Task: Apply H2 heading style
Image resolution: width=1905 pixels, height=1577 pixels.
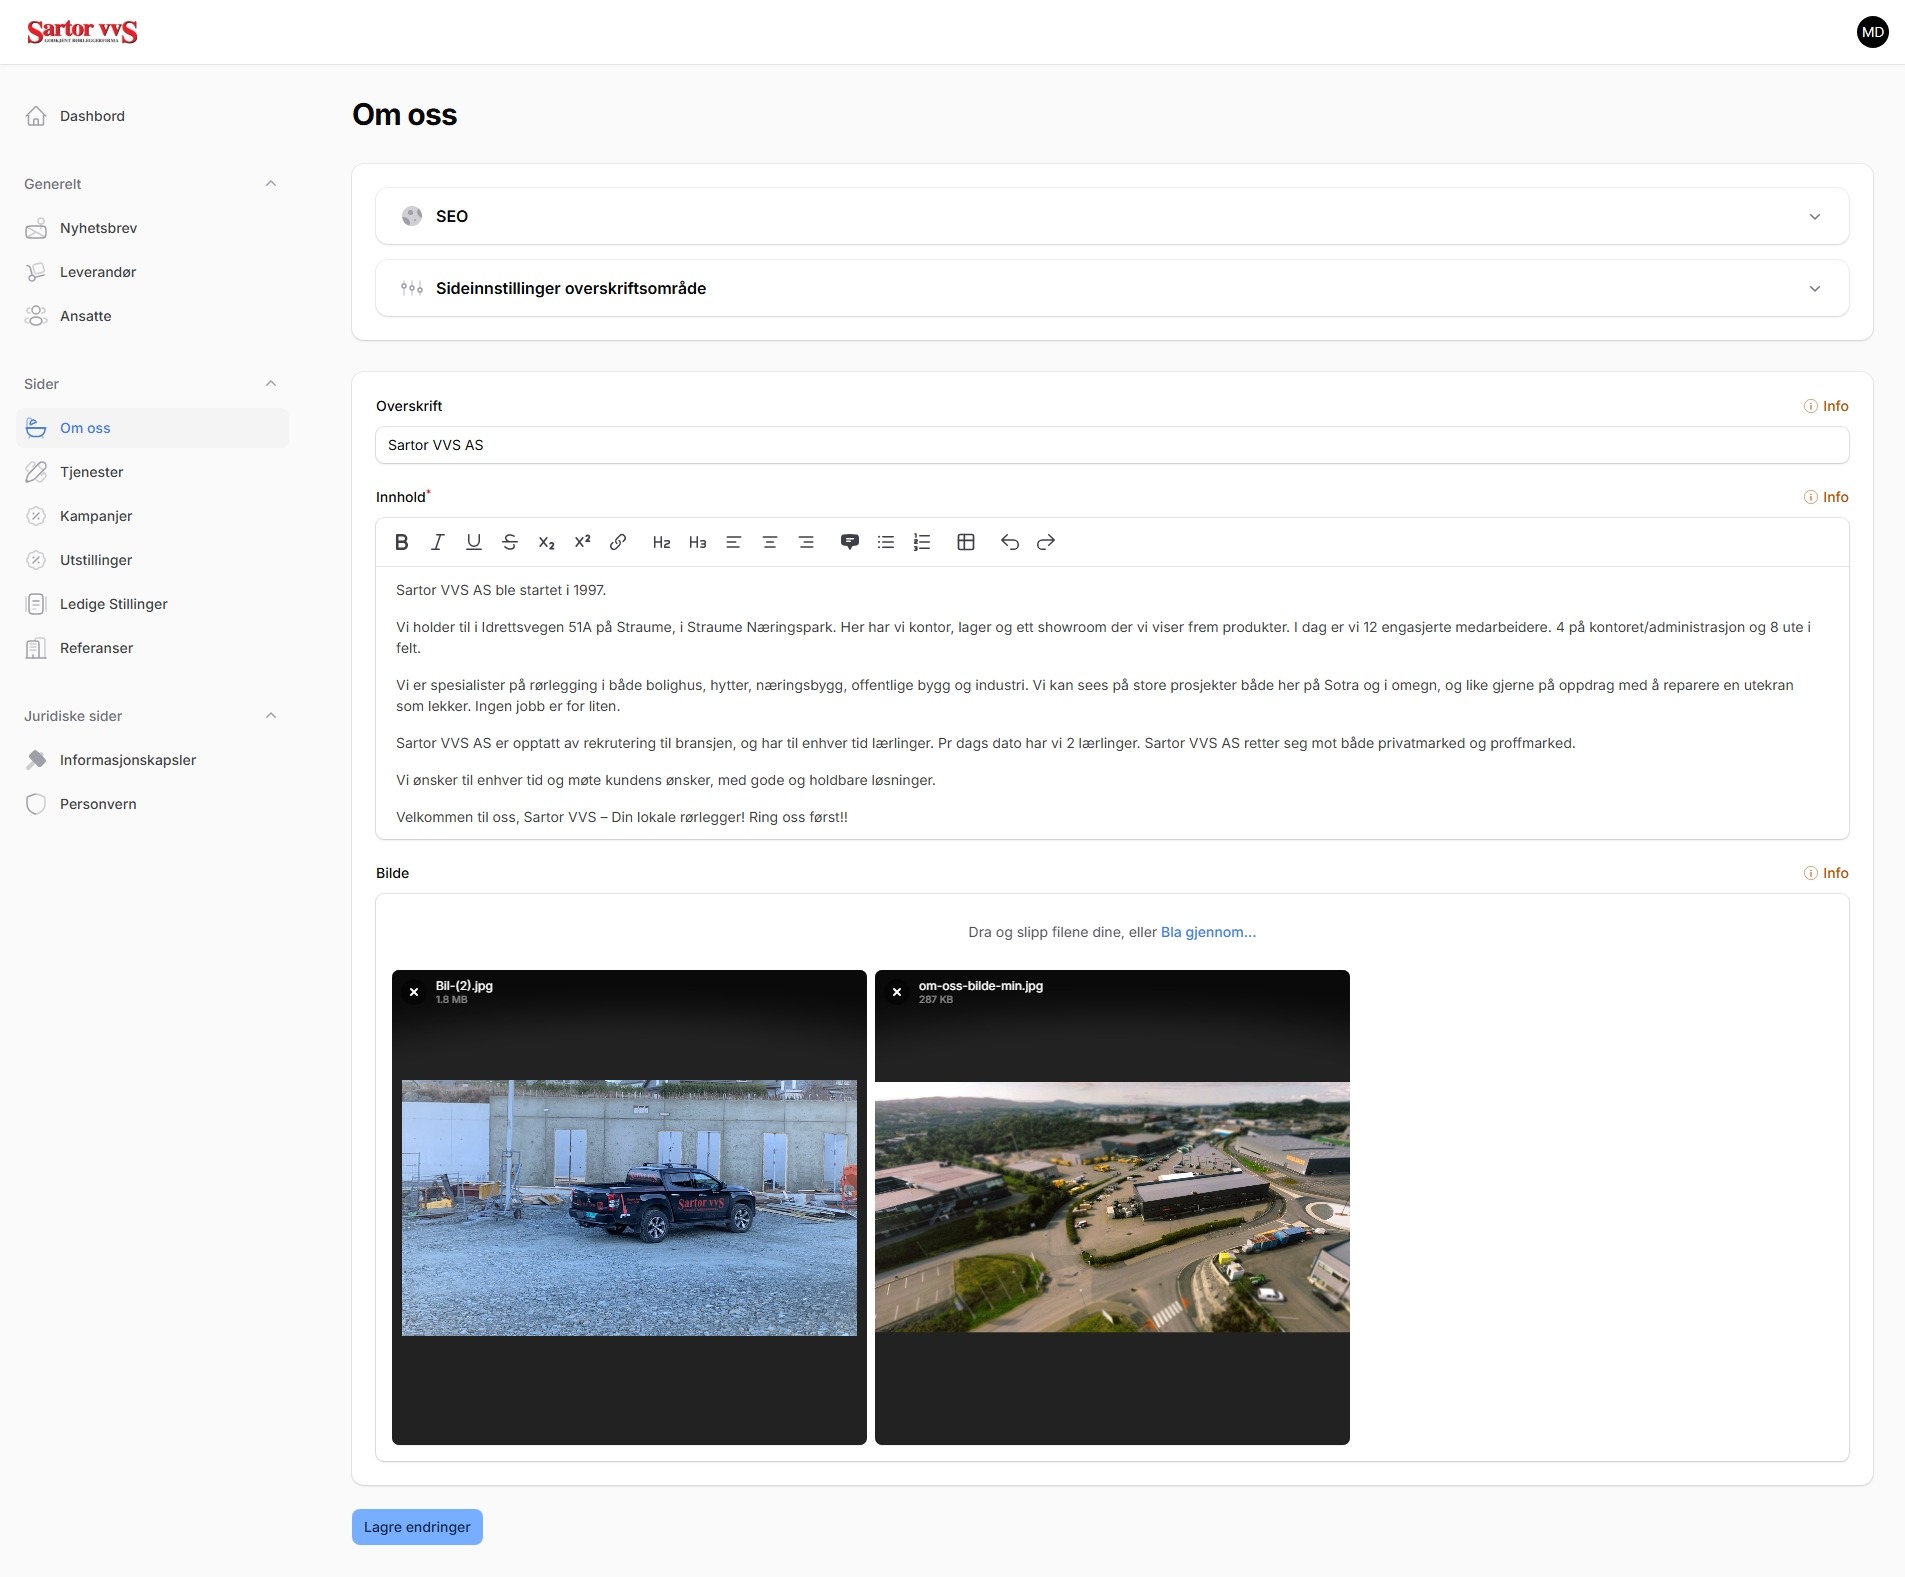Action: point(661,542)
